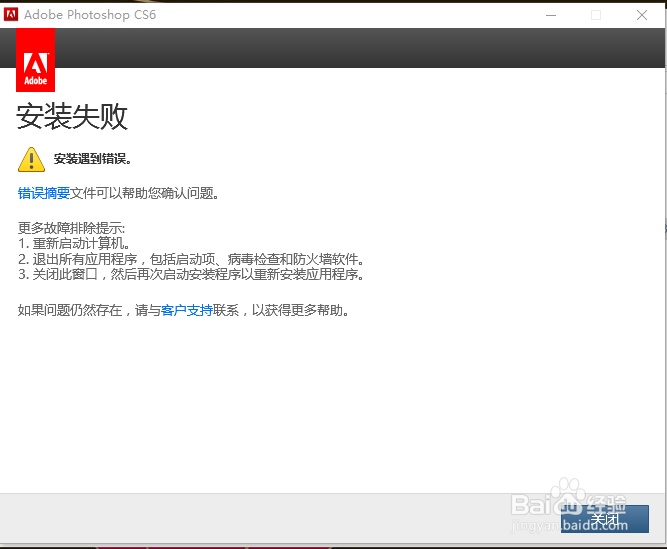Click the Adobe logo badge
The image size is (667, 549).
coord(35,60)
